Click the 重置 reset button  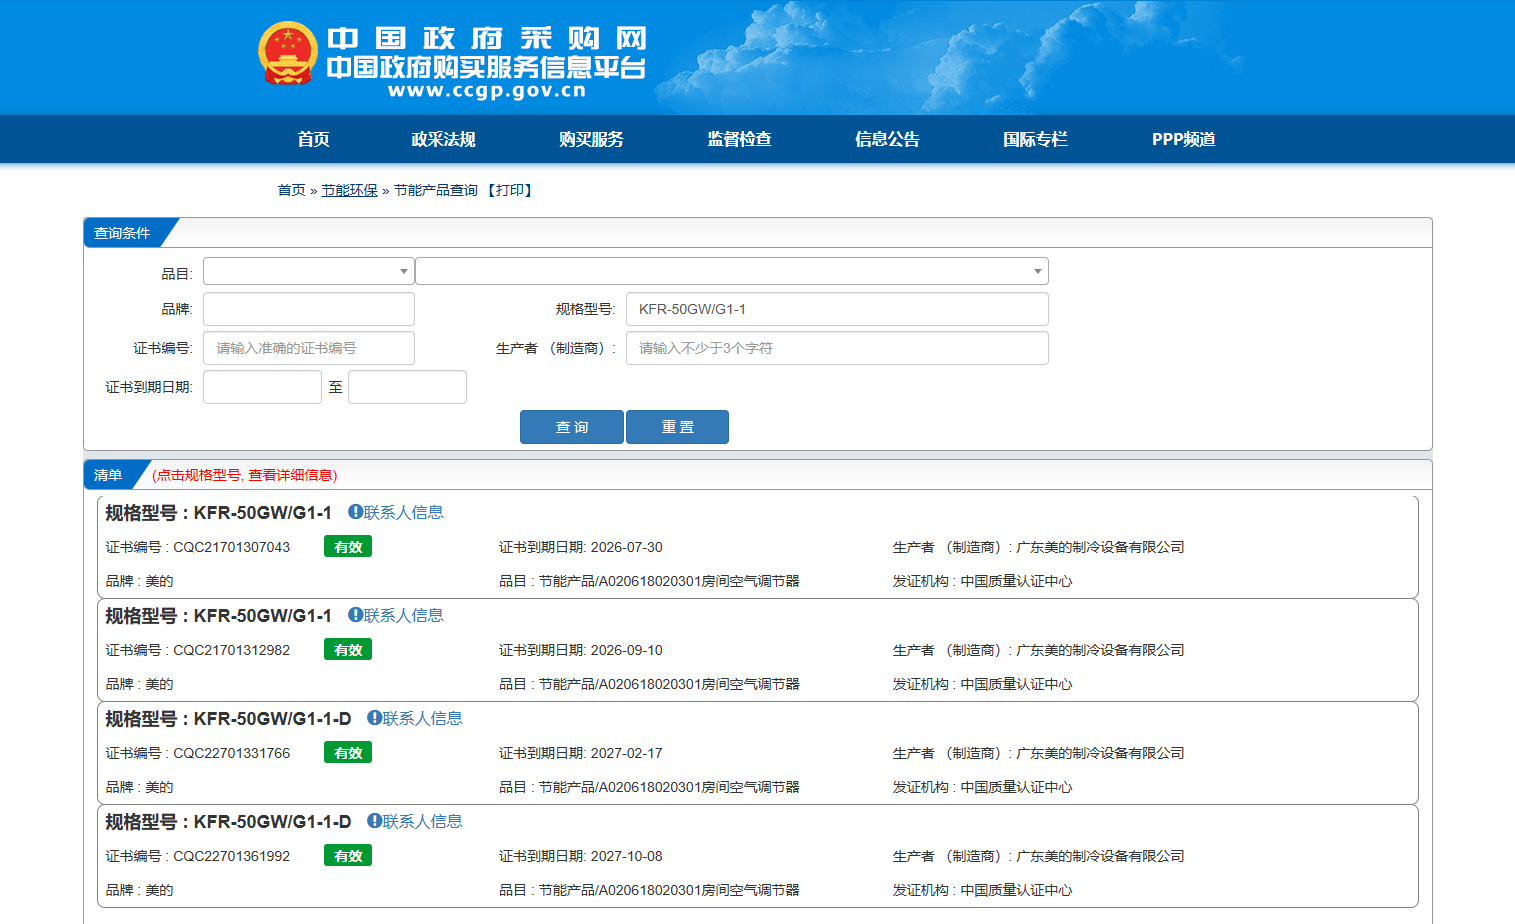tap(677, 427)
